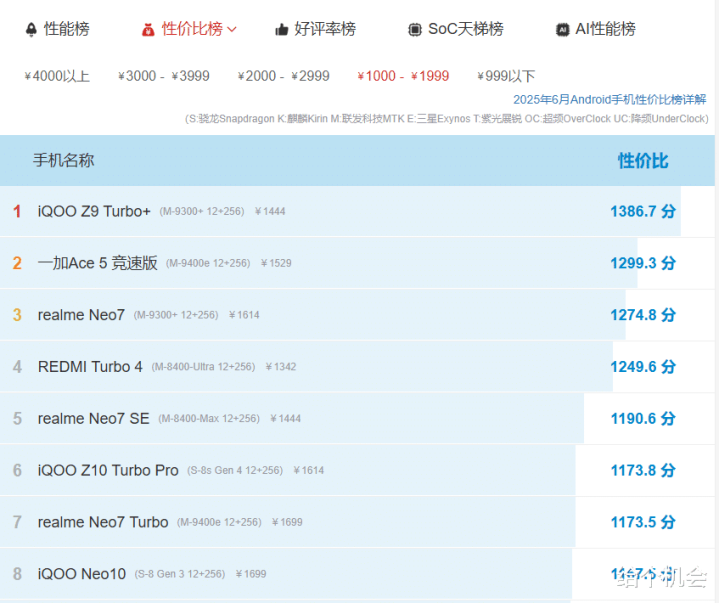
Task: Click the ¥1342 price of REDMI Turbo 4
Action: (281, 367)
